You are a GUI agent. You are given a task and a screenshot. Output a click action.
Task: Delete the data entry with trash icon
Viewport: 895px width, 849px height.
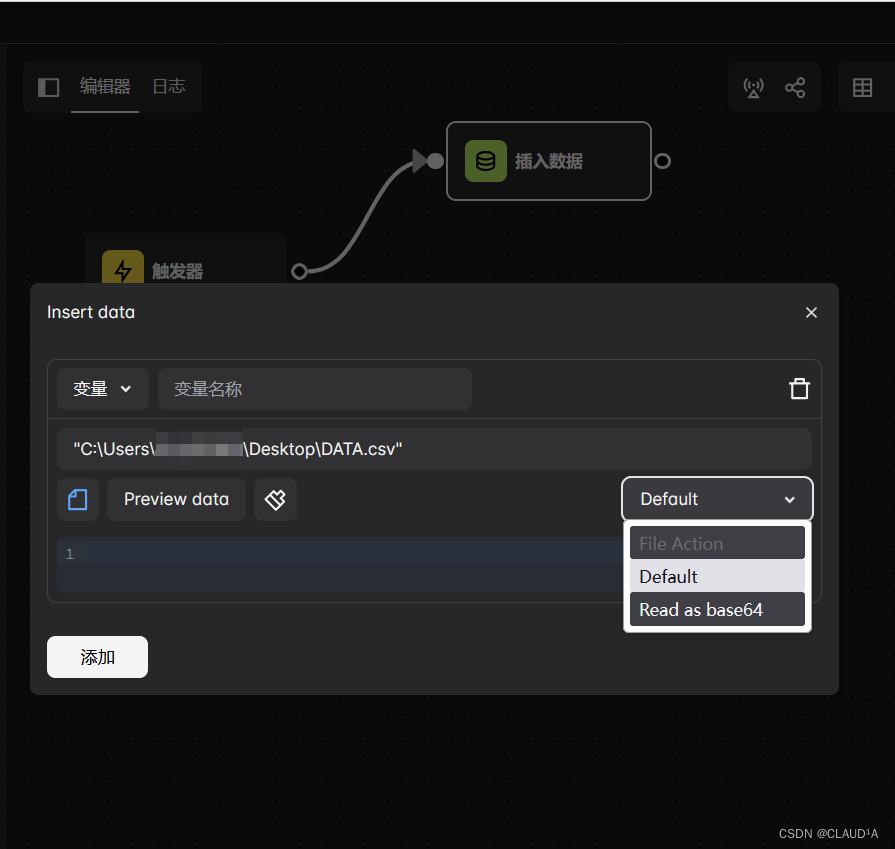[x=799, y=389]
